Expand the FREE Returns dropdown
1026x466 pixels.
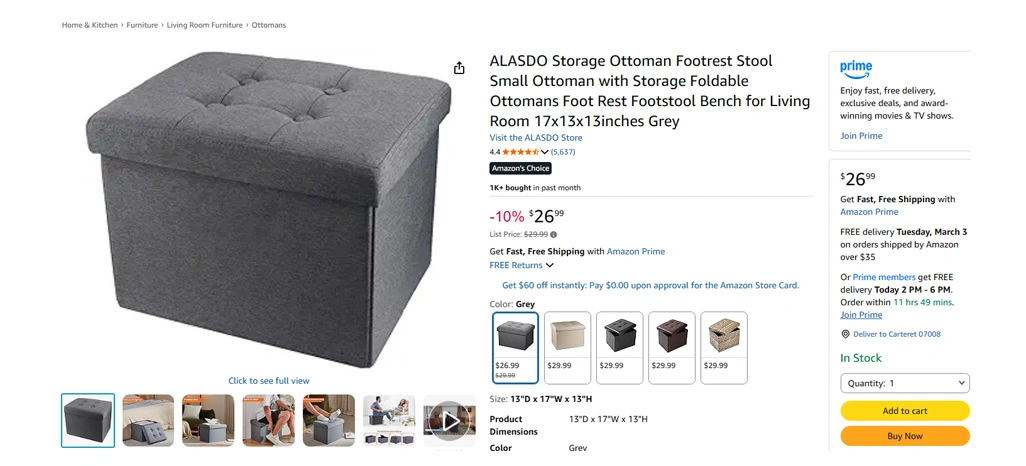(549, 266)
